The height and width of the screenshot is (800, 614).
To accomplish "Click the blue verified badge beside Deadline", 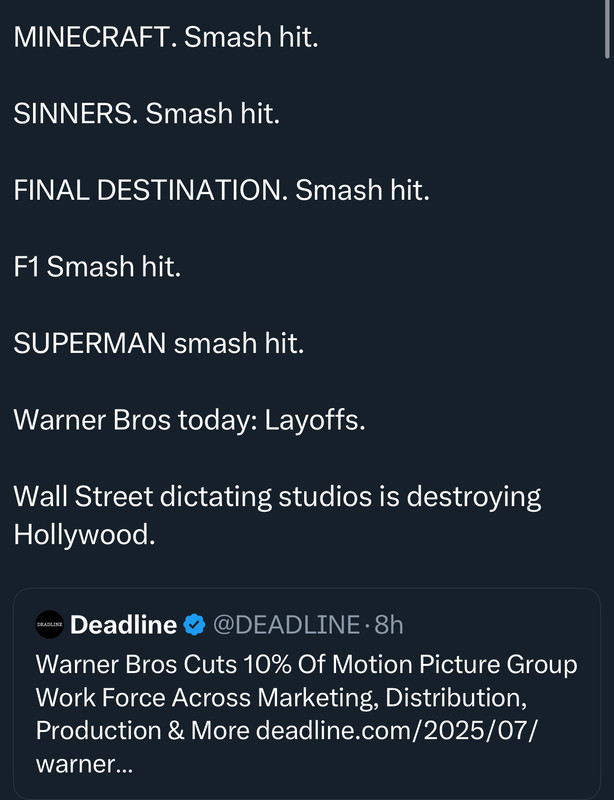I will click(x=194, y=624).
